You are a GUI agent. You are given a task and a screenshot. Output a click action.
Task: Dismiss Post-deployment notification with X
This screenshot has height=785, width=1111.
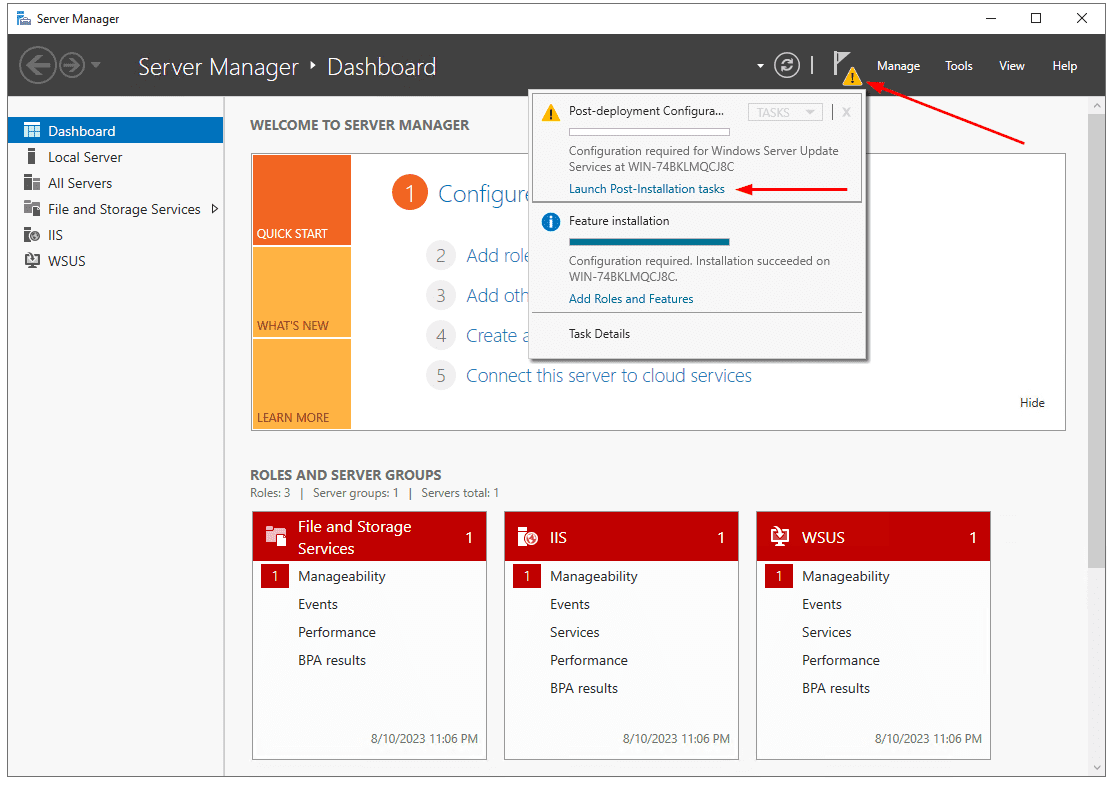click(846, 112)
